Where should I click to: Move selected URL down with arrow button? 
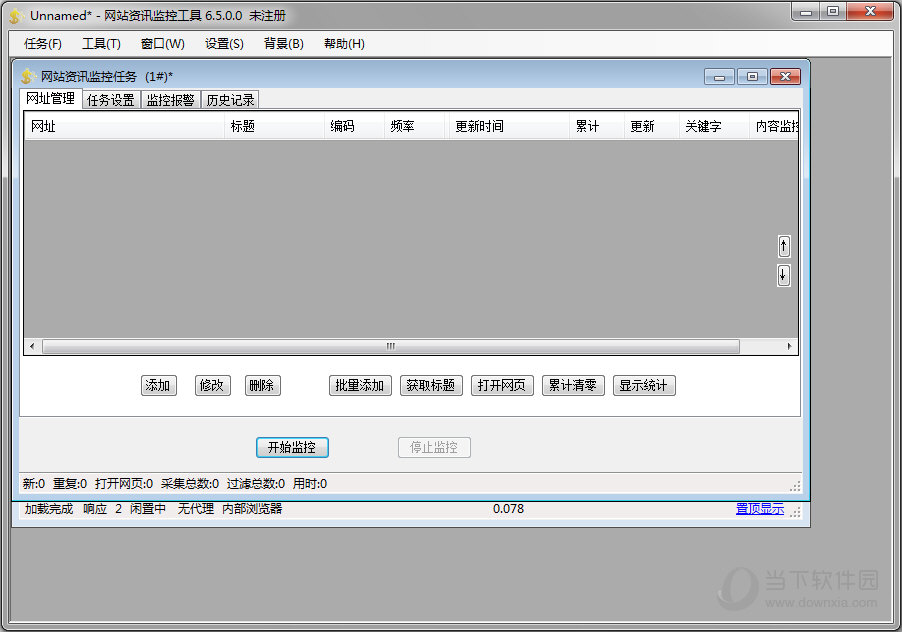tap(783, 275)
